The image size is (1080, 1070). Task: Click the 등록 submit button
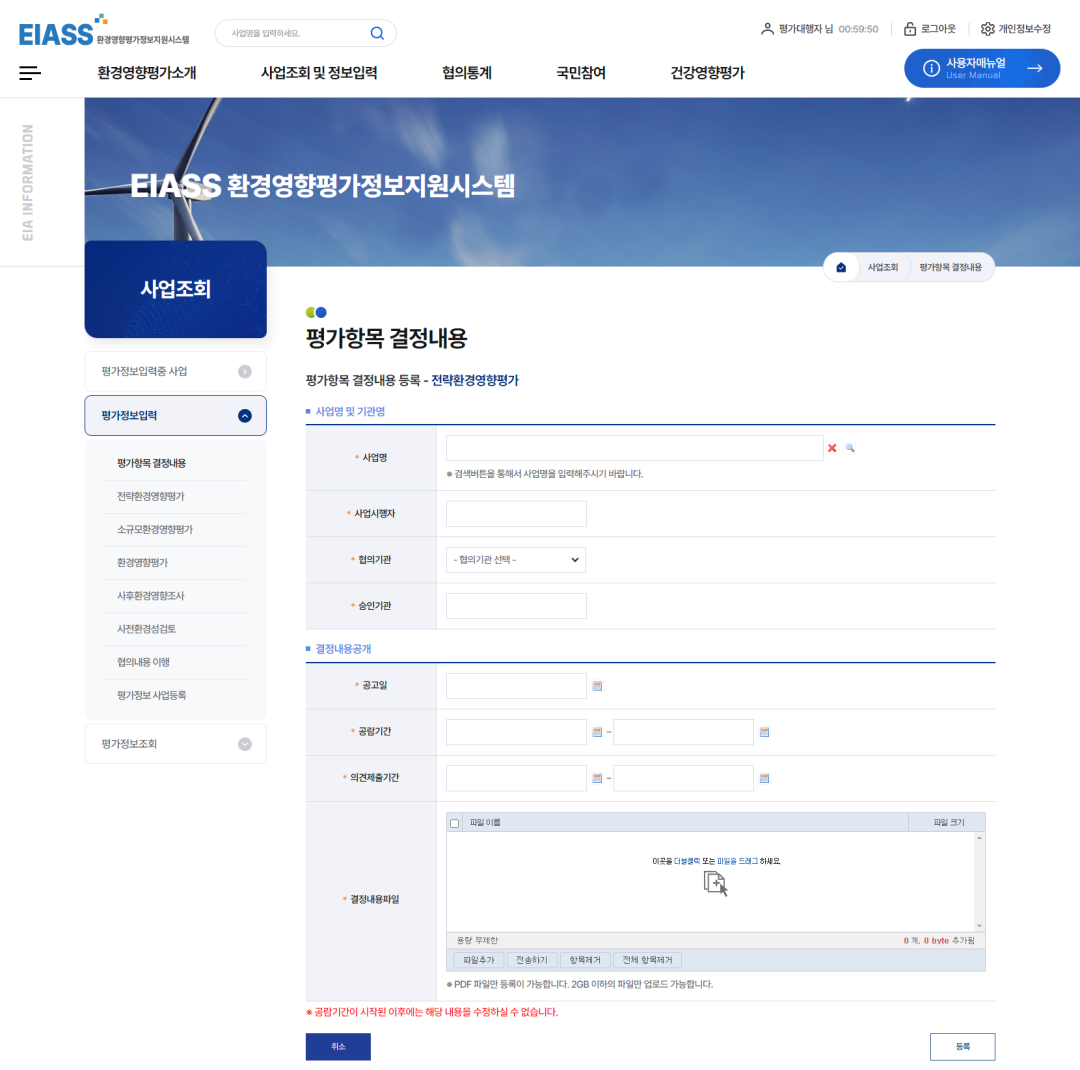click(x=962, y=1046)
